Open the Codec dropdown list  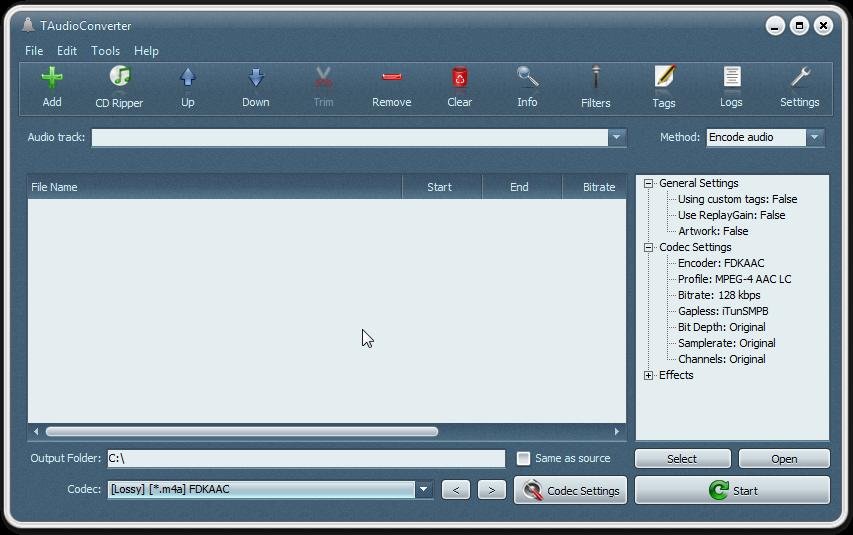click(x=424, y=489)
